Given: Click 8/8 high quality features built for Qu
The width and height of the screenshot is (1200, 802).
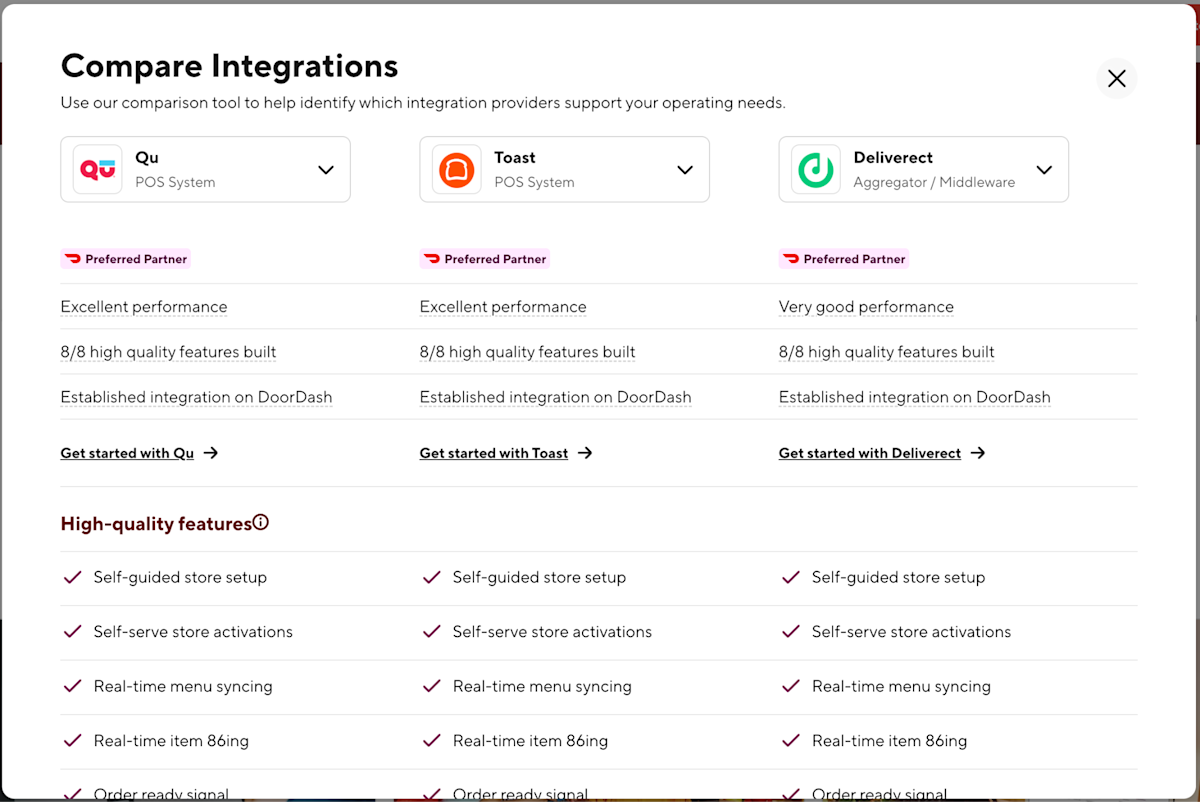Looking at the screenshot, I should pos(168,352).
